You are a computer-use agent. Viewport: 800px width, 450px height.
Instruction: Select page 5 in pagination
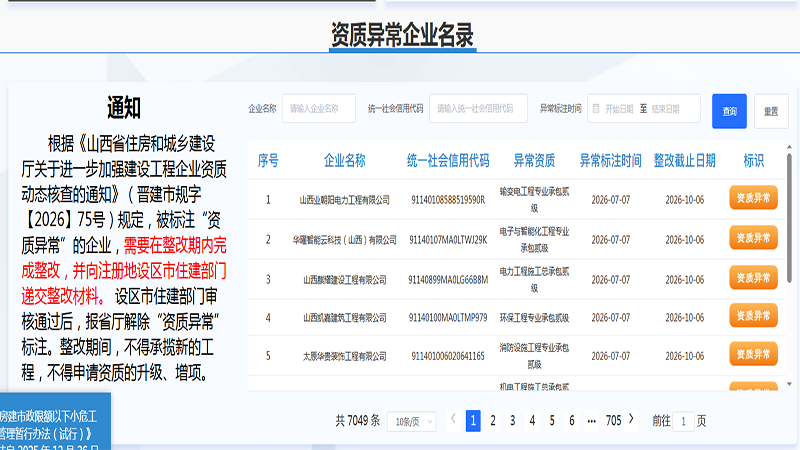point(552,421)
